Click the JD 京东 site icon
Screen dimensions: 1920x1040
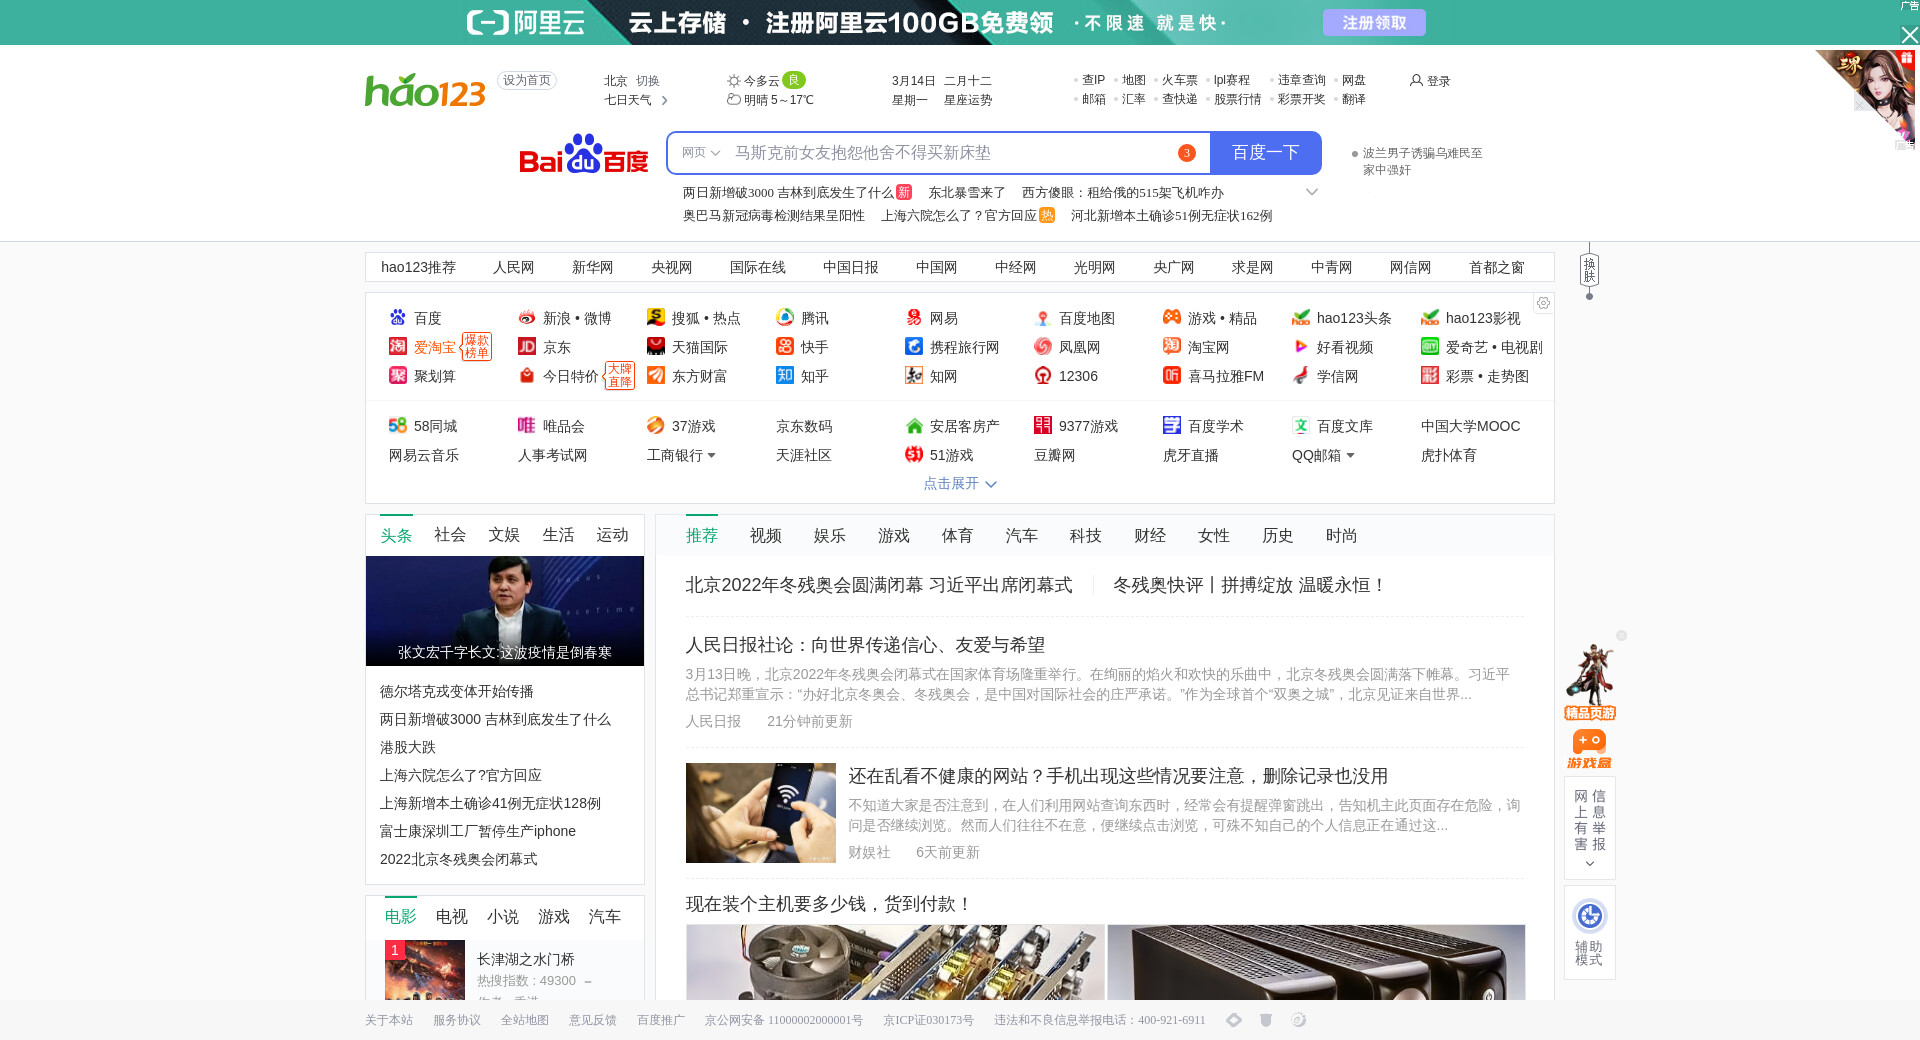(x=527, y=347)
